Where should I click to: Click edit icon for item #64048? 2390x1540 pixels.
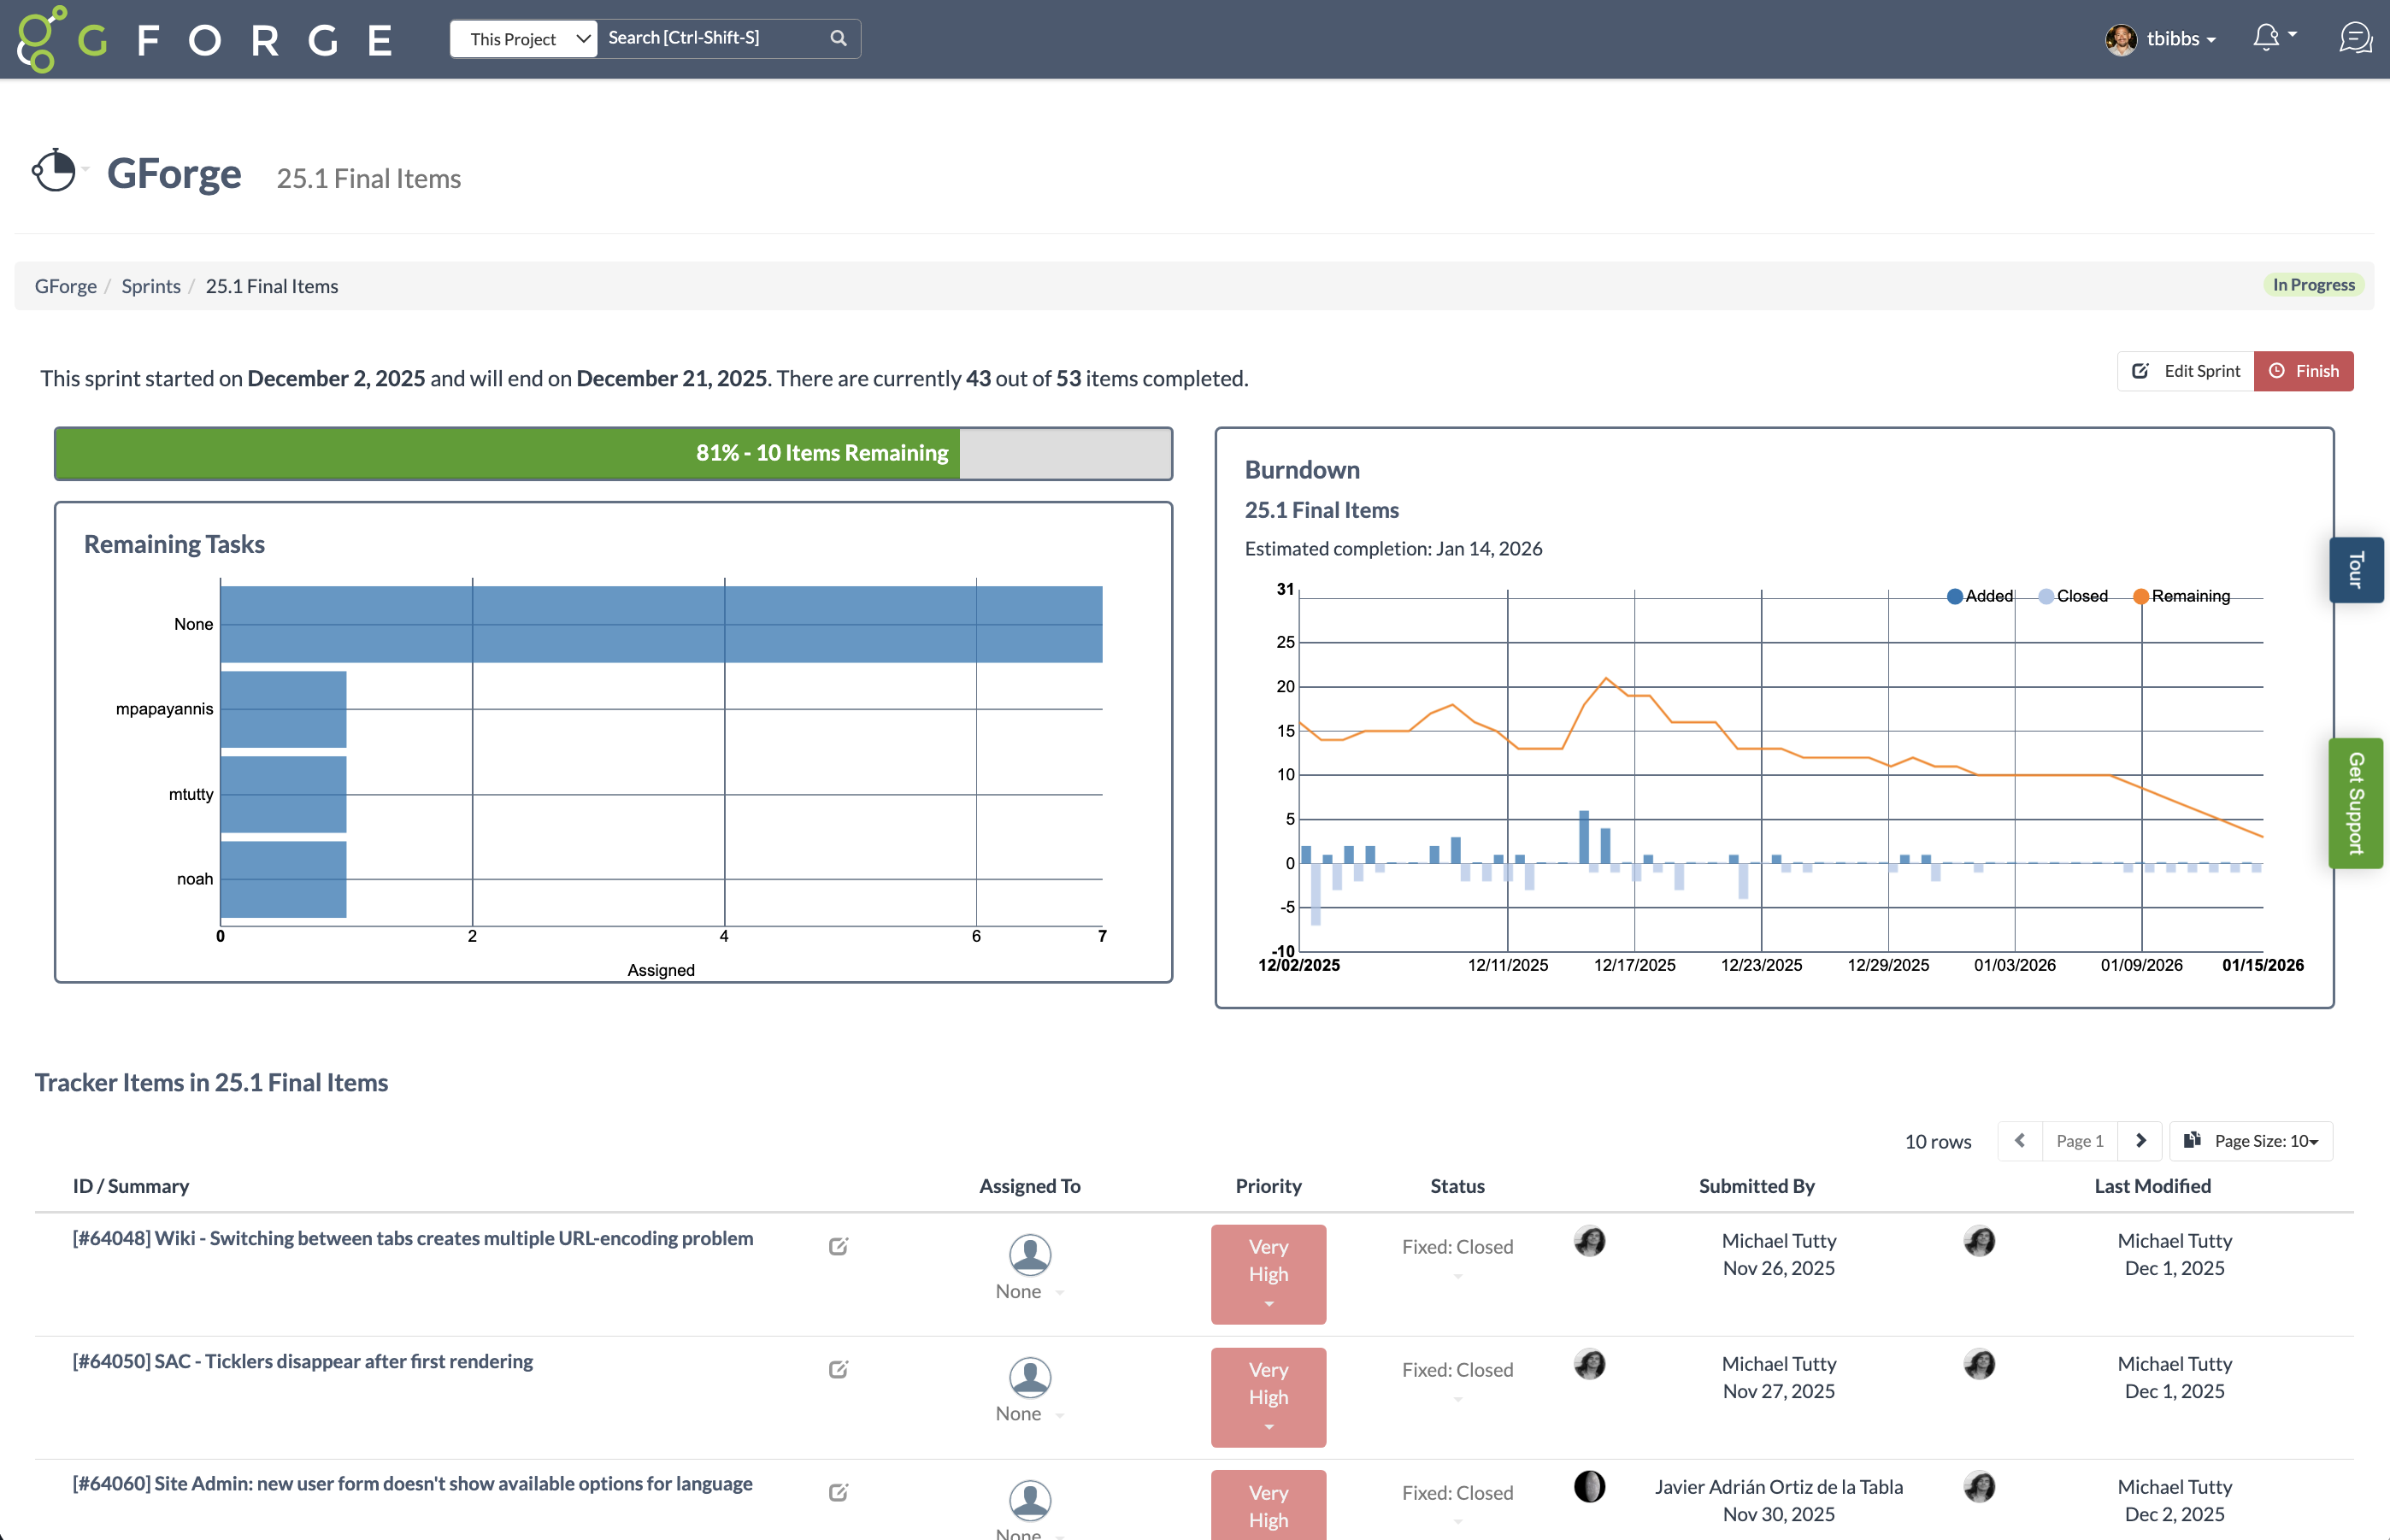pyautogui.click(x=838, y=1246)
